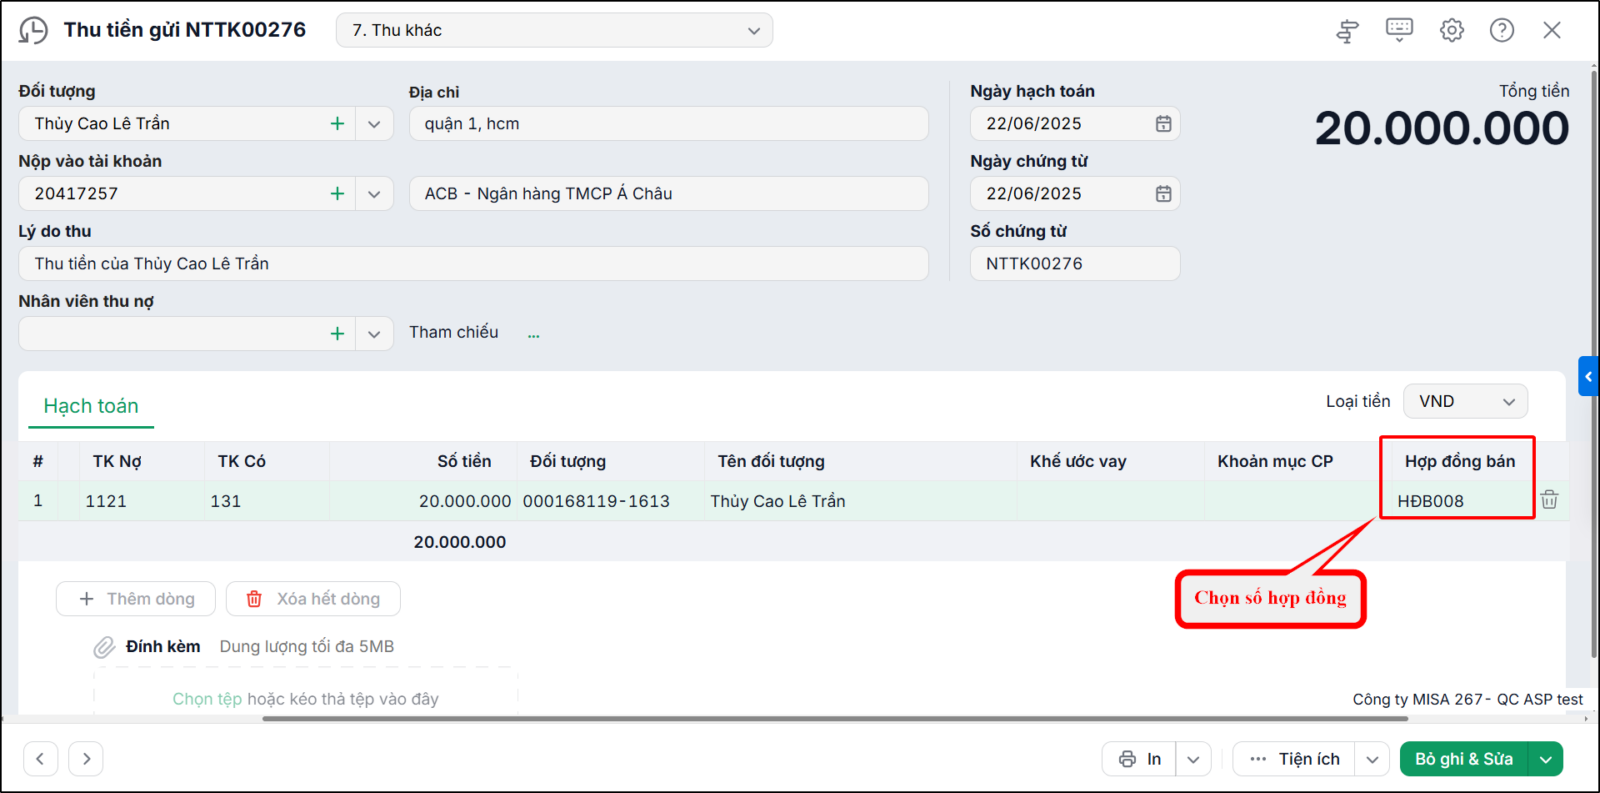The image size is (1600, 793).
Task: Add new bank account with plus icon
Action: click(337, 194)
